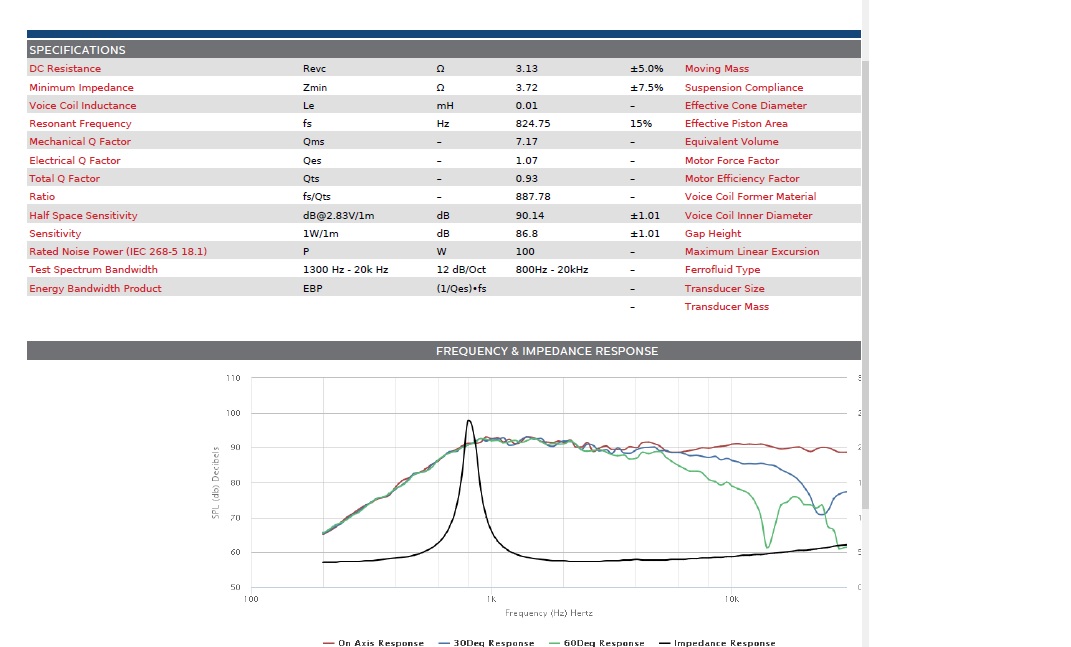
Task: Hide the 60Deg Response series via legend
Action: 596,643
